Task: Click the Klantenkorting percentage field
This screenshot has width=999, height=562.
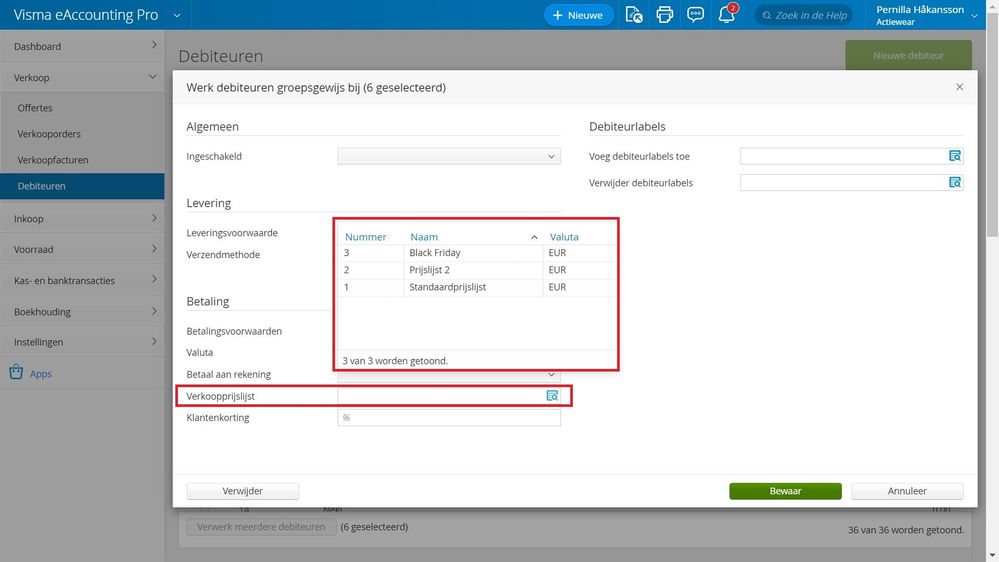Action: point(449,417)
